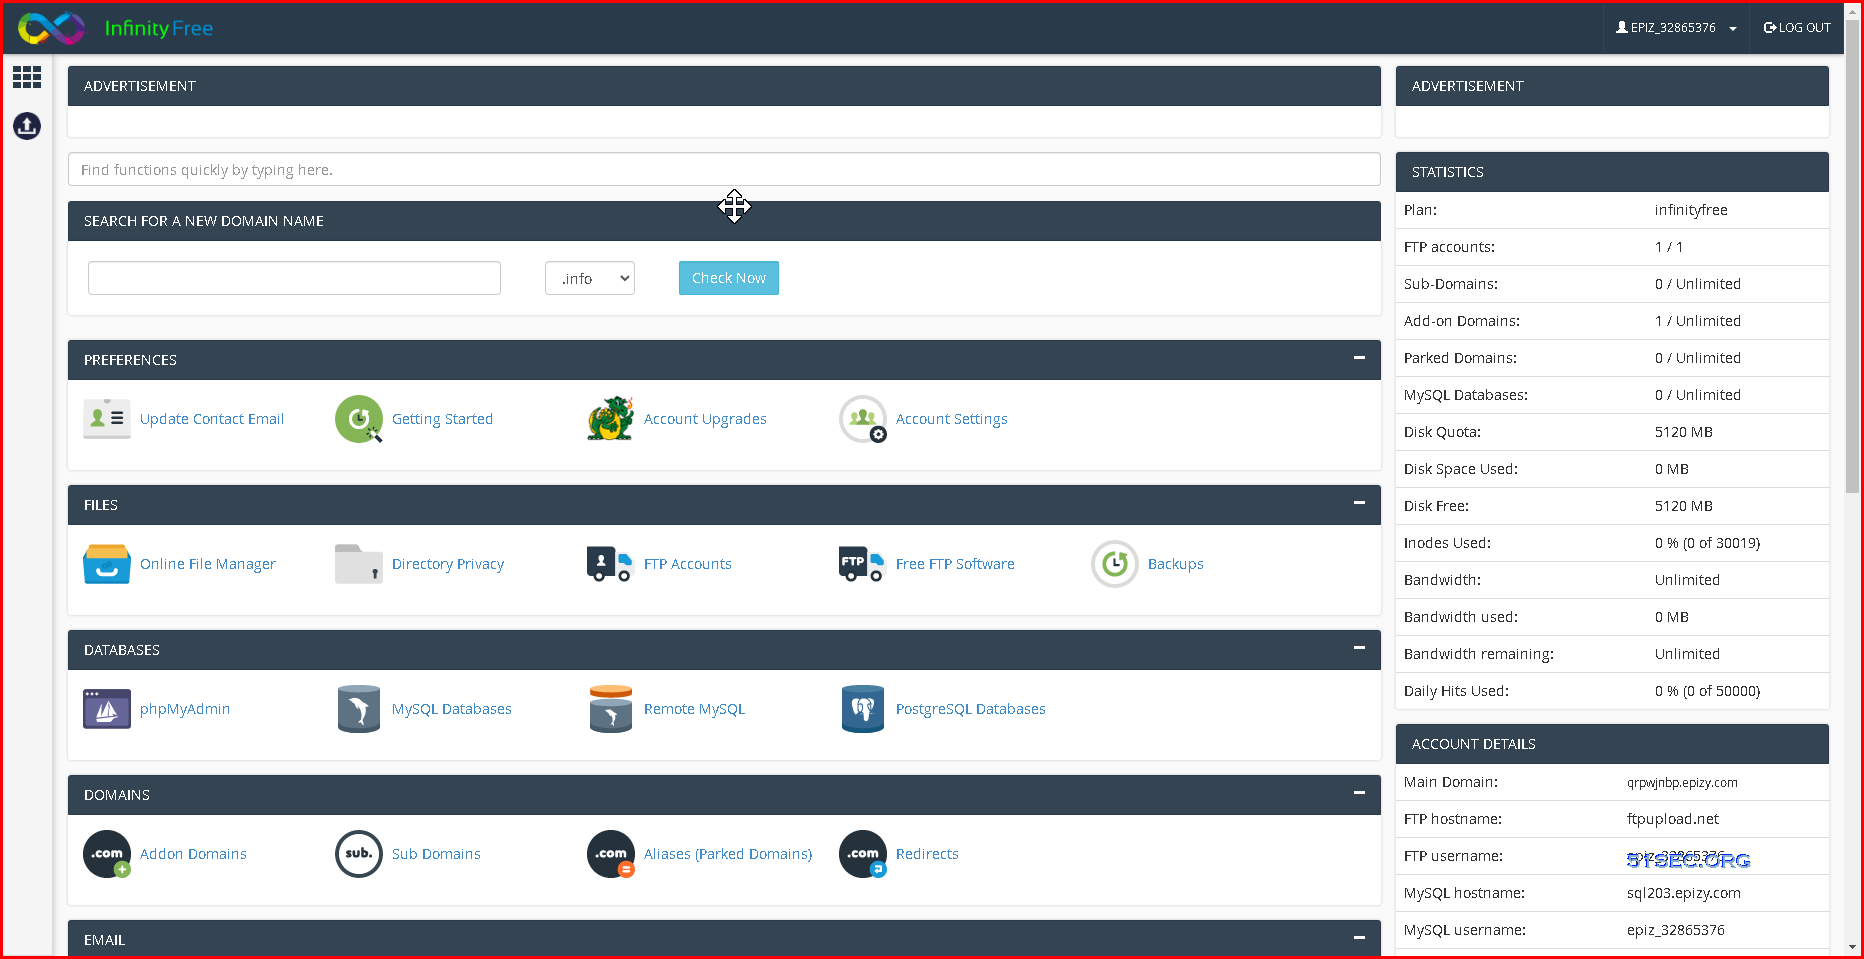Click the 'Find functions quickly' search box
Viewport: 1864px width, 959px height.
pyautogui.click(x=724, y=169)
